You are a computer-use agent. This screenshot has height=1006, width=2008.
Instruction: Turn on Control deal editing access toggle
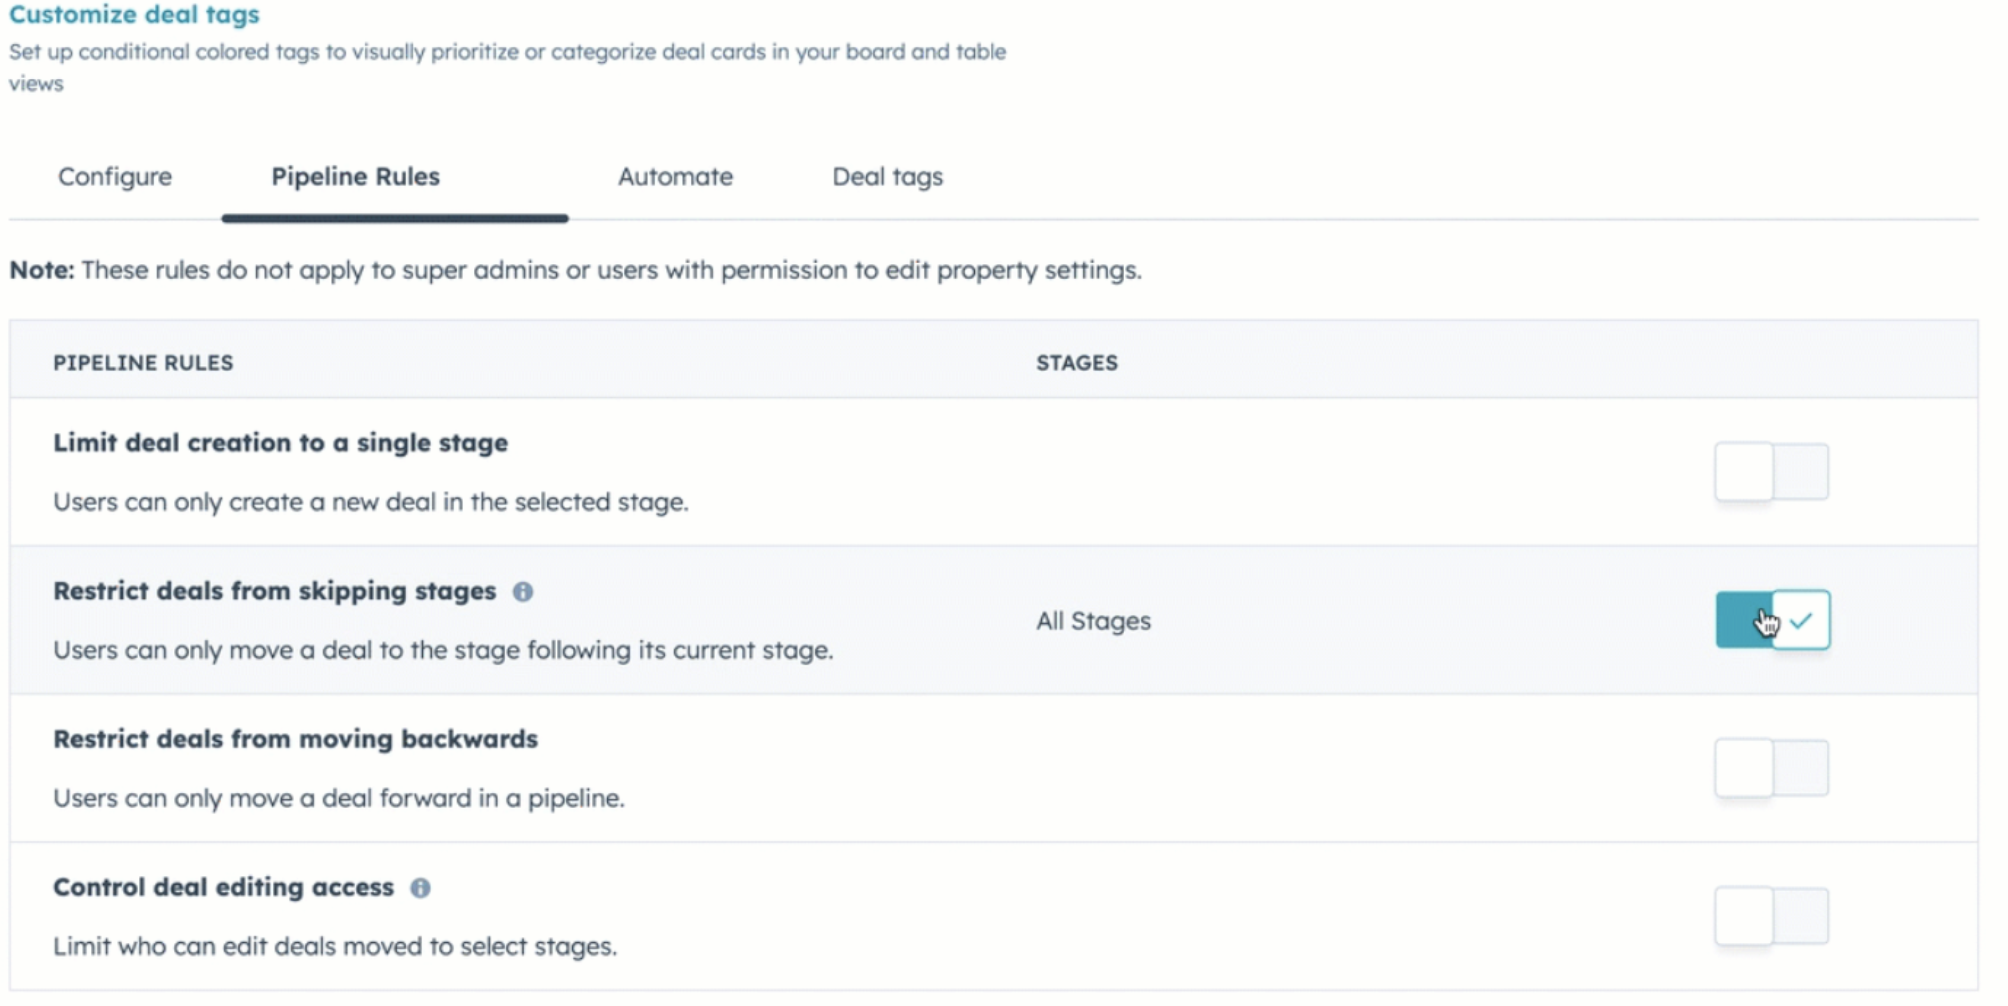coord(1772,916)
